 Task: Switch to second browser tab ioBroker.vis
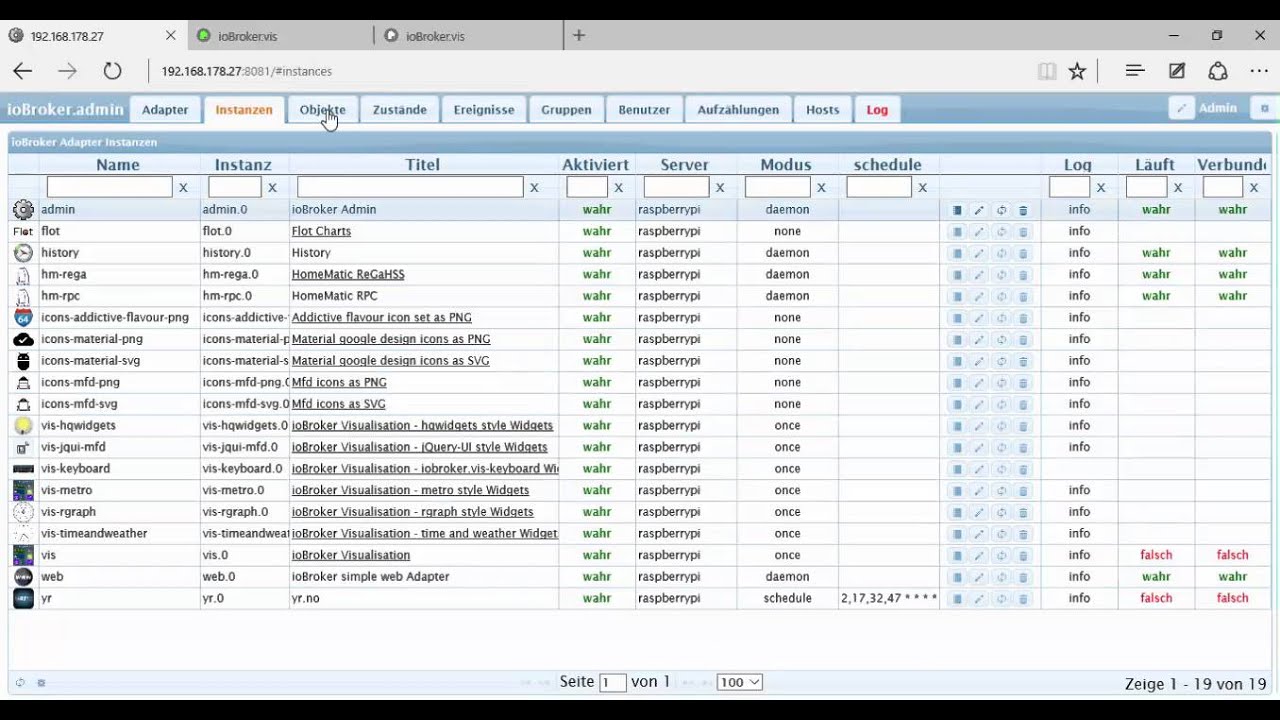(280, 36)
